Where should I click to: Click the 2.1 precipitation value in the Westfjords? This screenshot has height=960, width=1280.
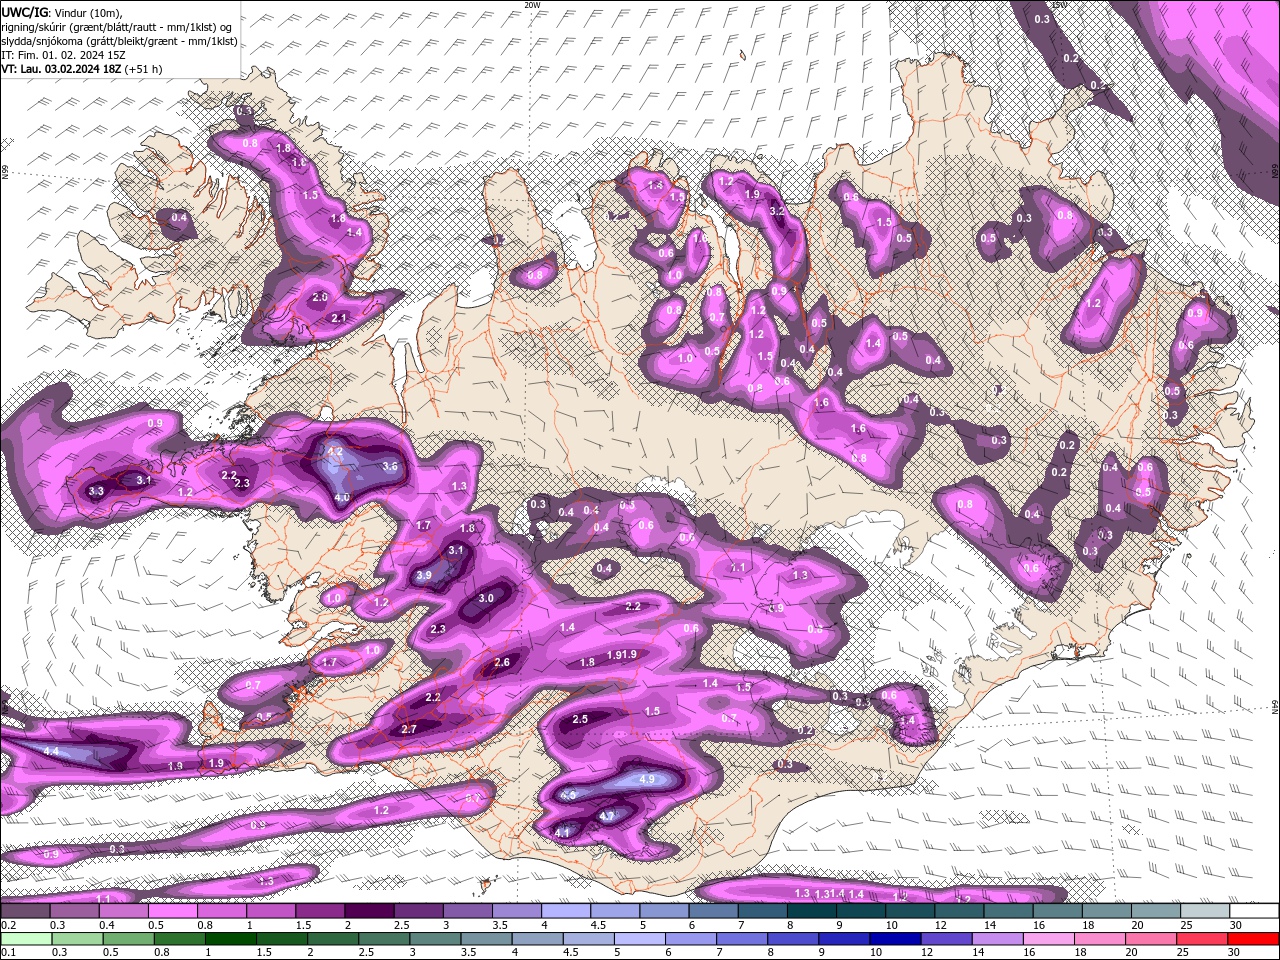click(x=338, y=318)
